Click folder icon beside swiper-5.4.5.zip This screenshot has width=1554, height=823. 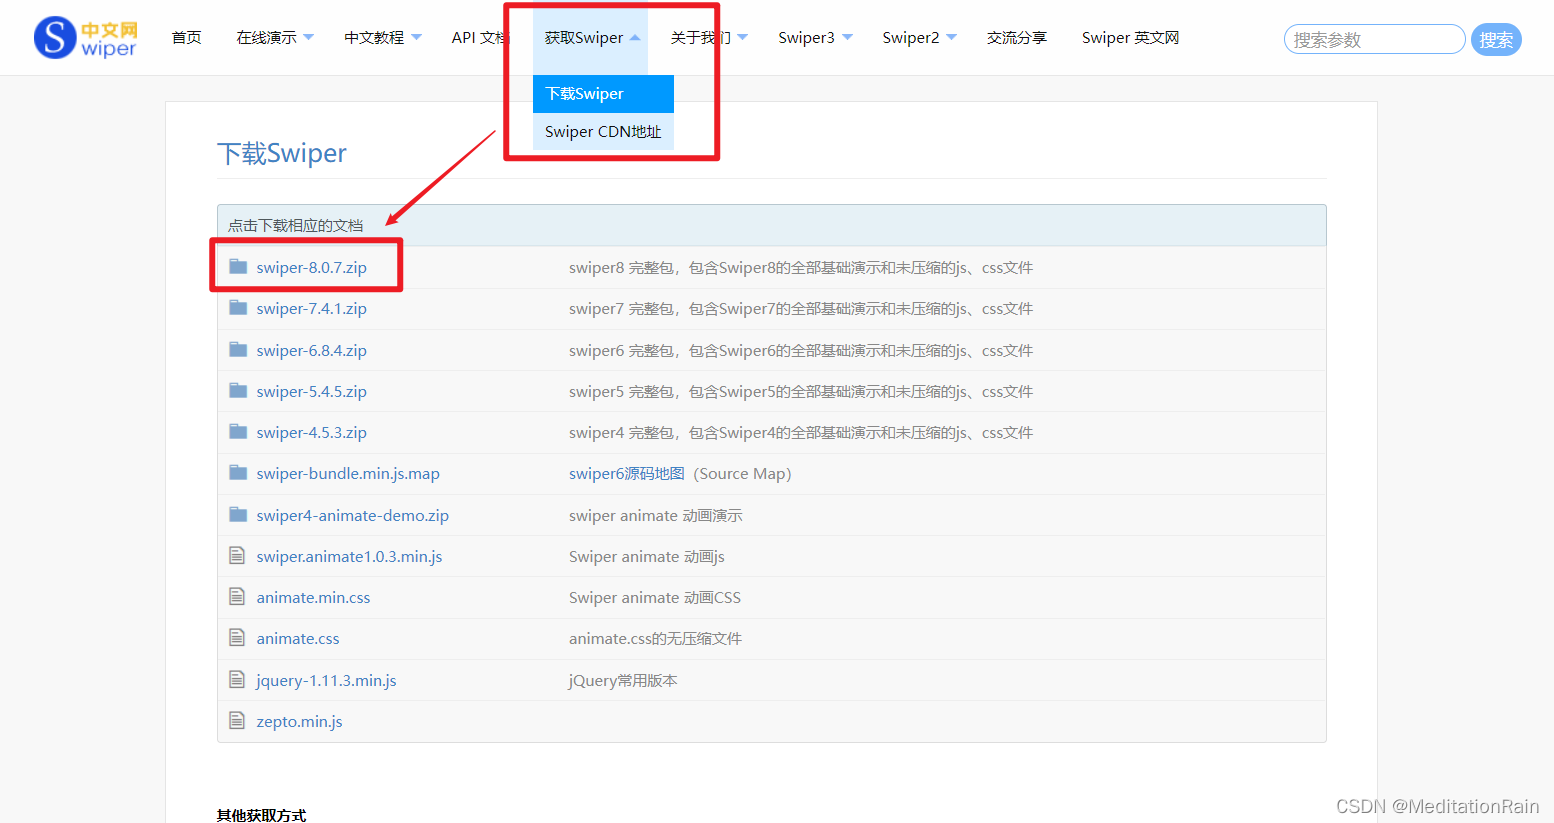238,391
